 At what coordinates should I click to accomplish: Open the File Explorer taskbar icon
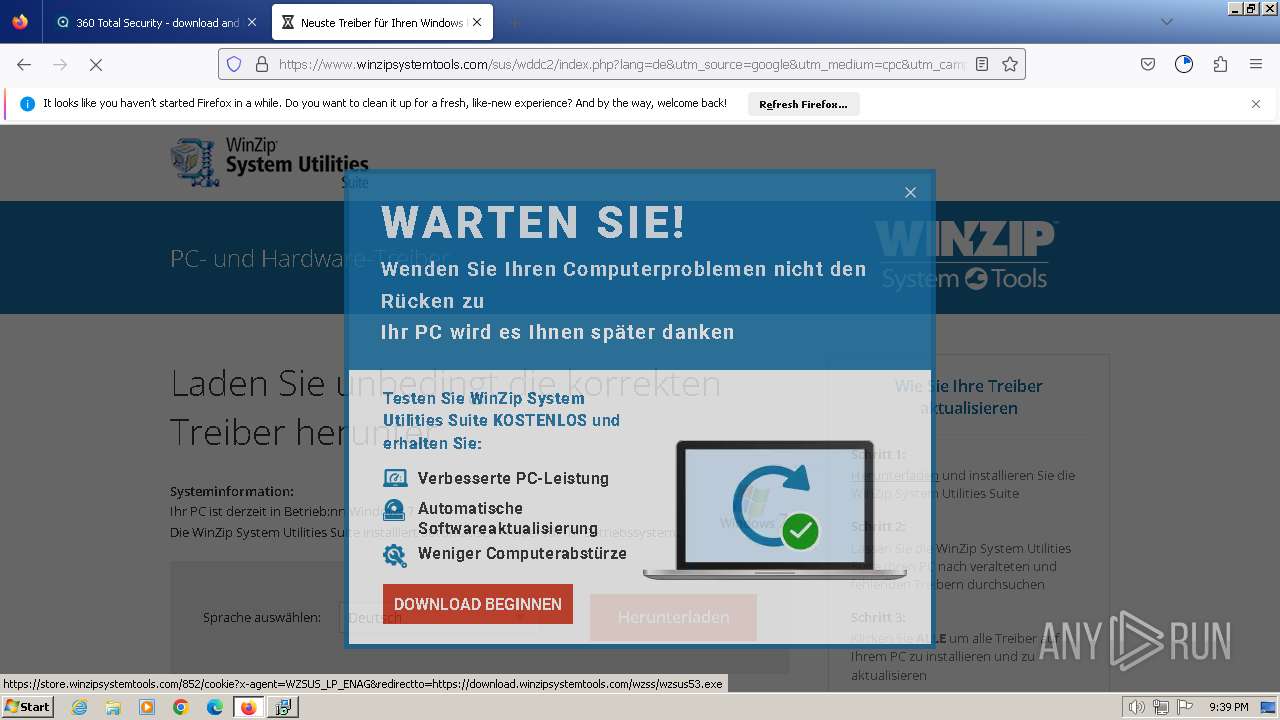113,707
